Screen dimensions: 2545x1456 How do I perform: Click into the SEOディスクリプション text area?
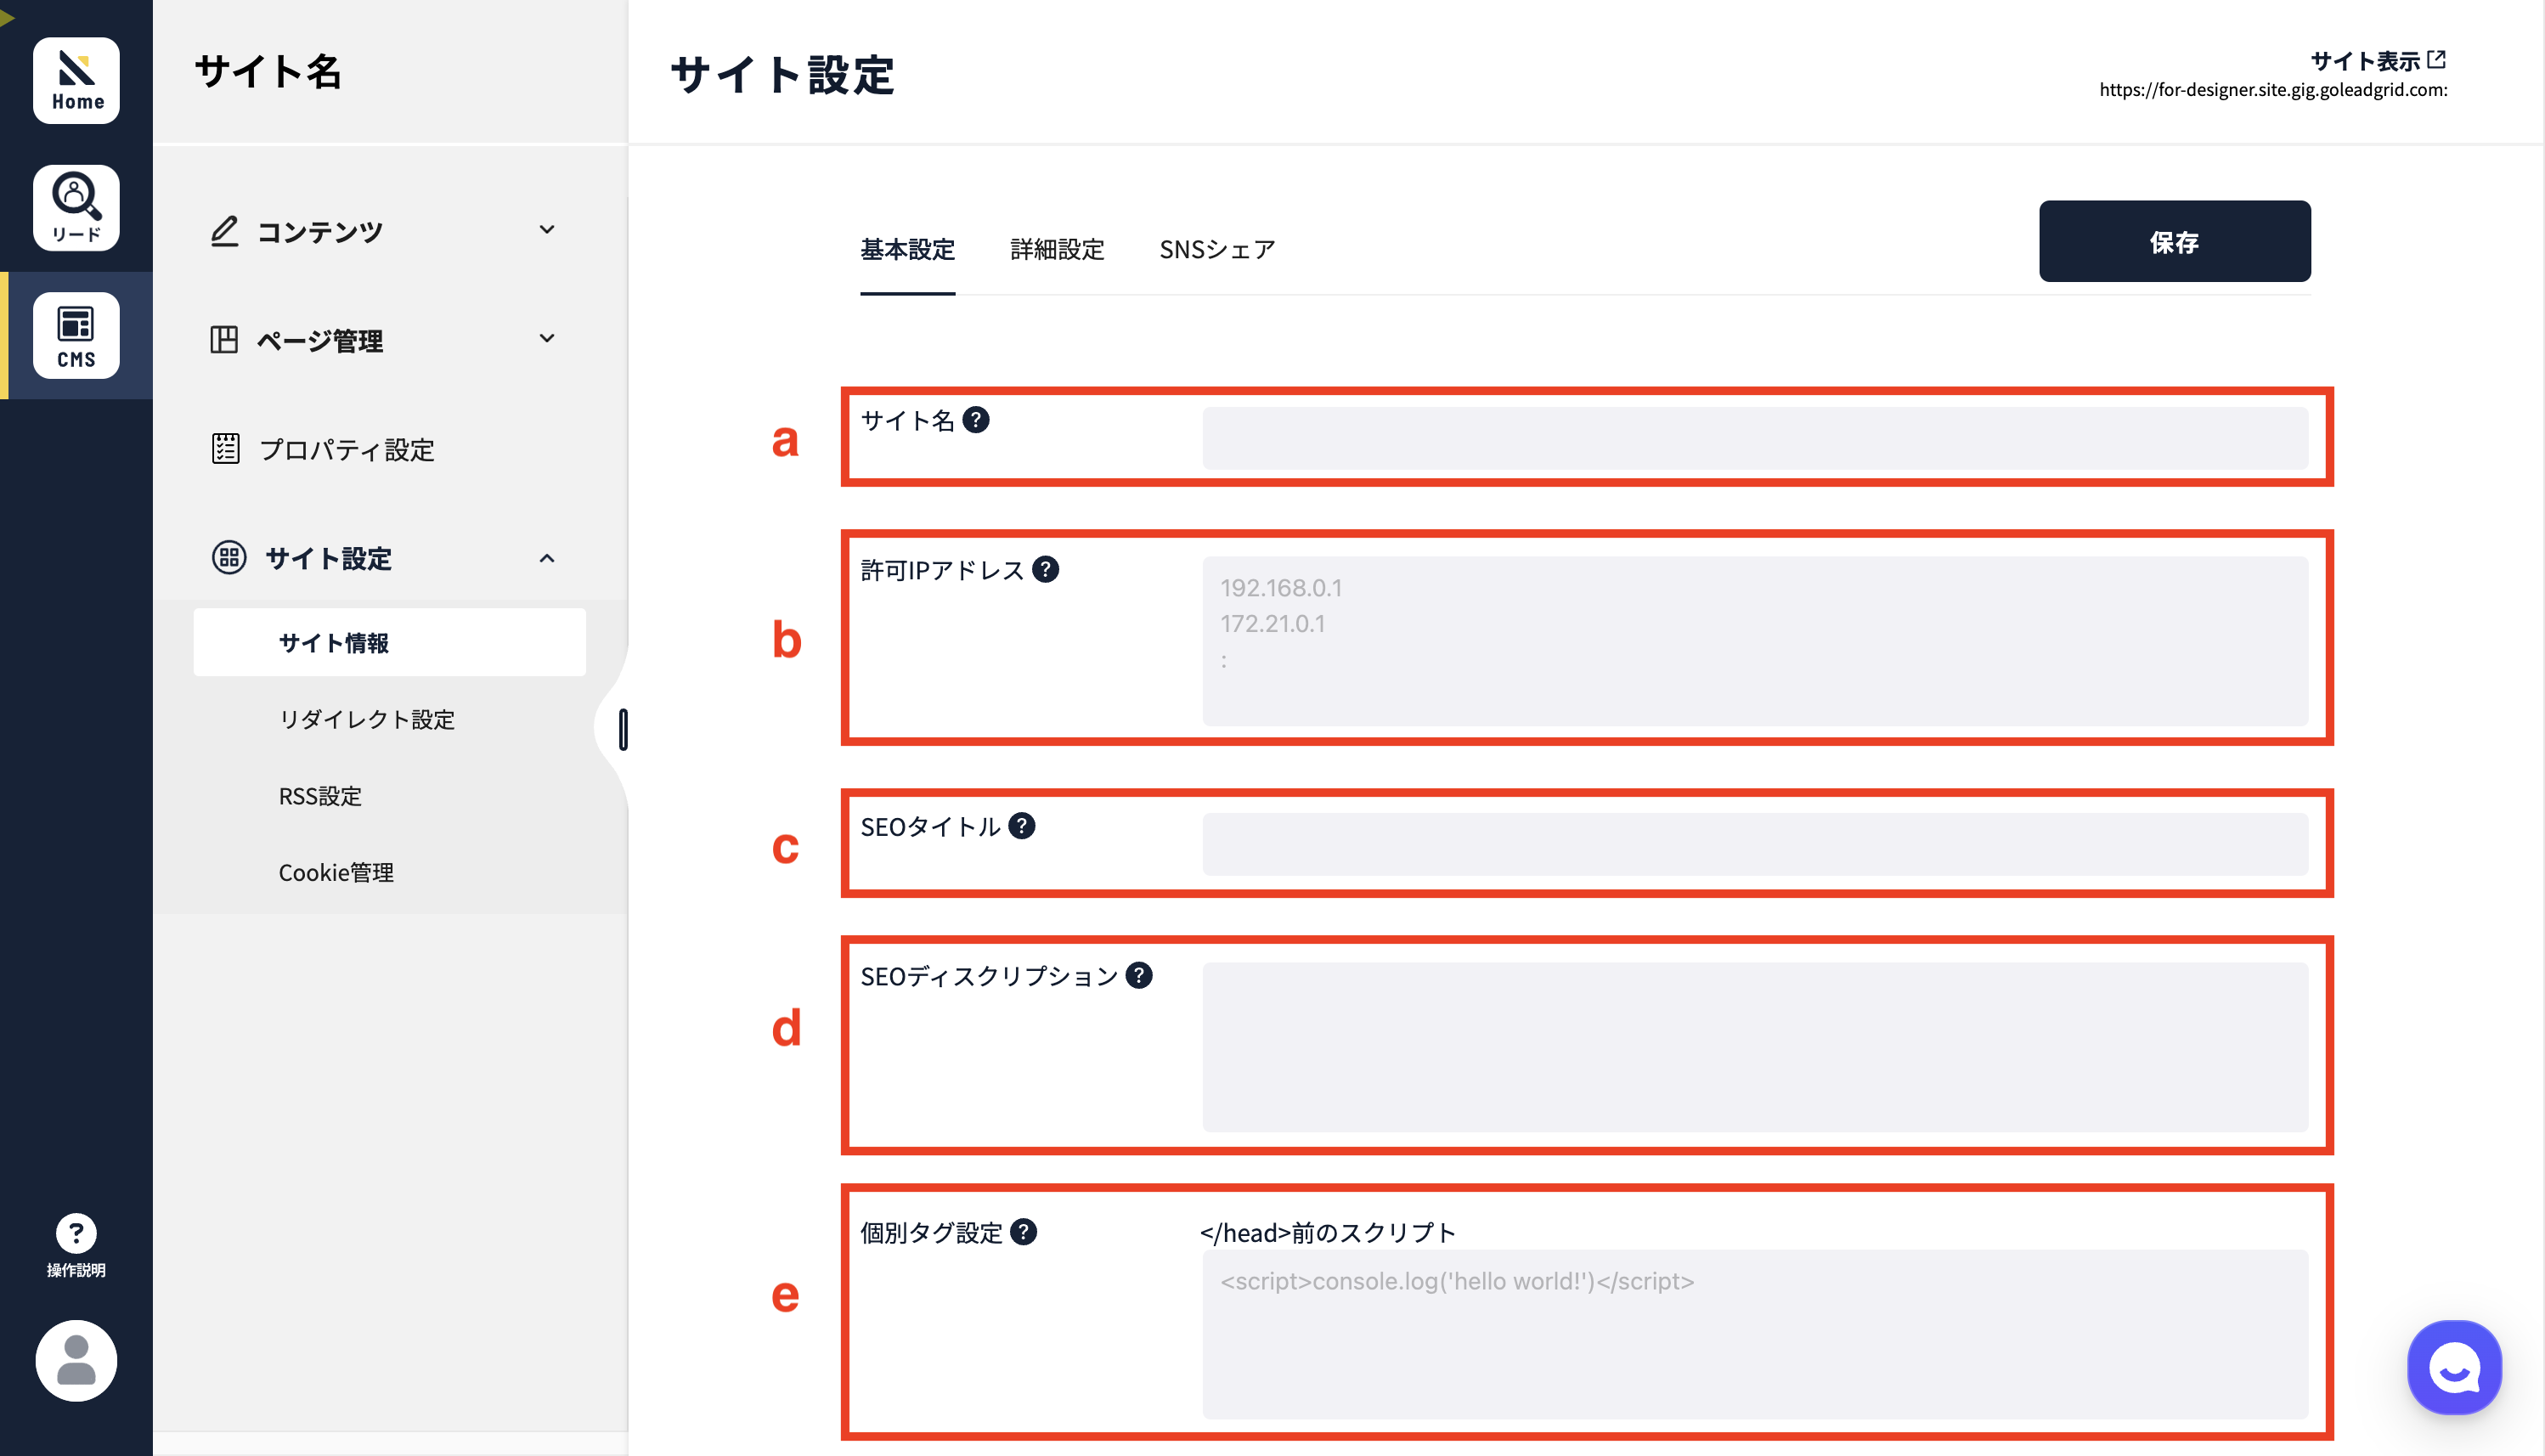click(x=1755, y=1046)
